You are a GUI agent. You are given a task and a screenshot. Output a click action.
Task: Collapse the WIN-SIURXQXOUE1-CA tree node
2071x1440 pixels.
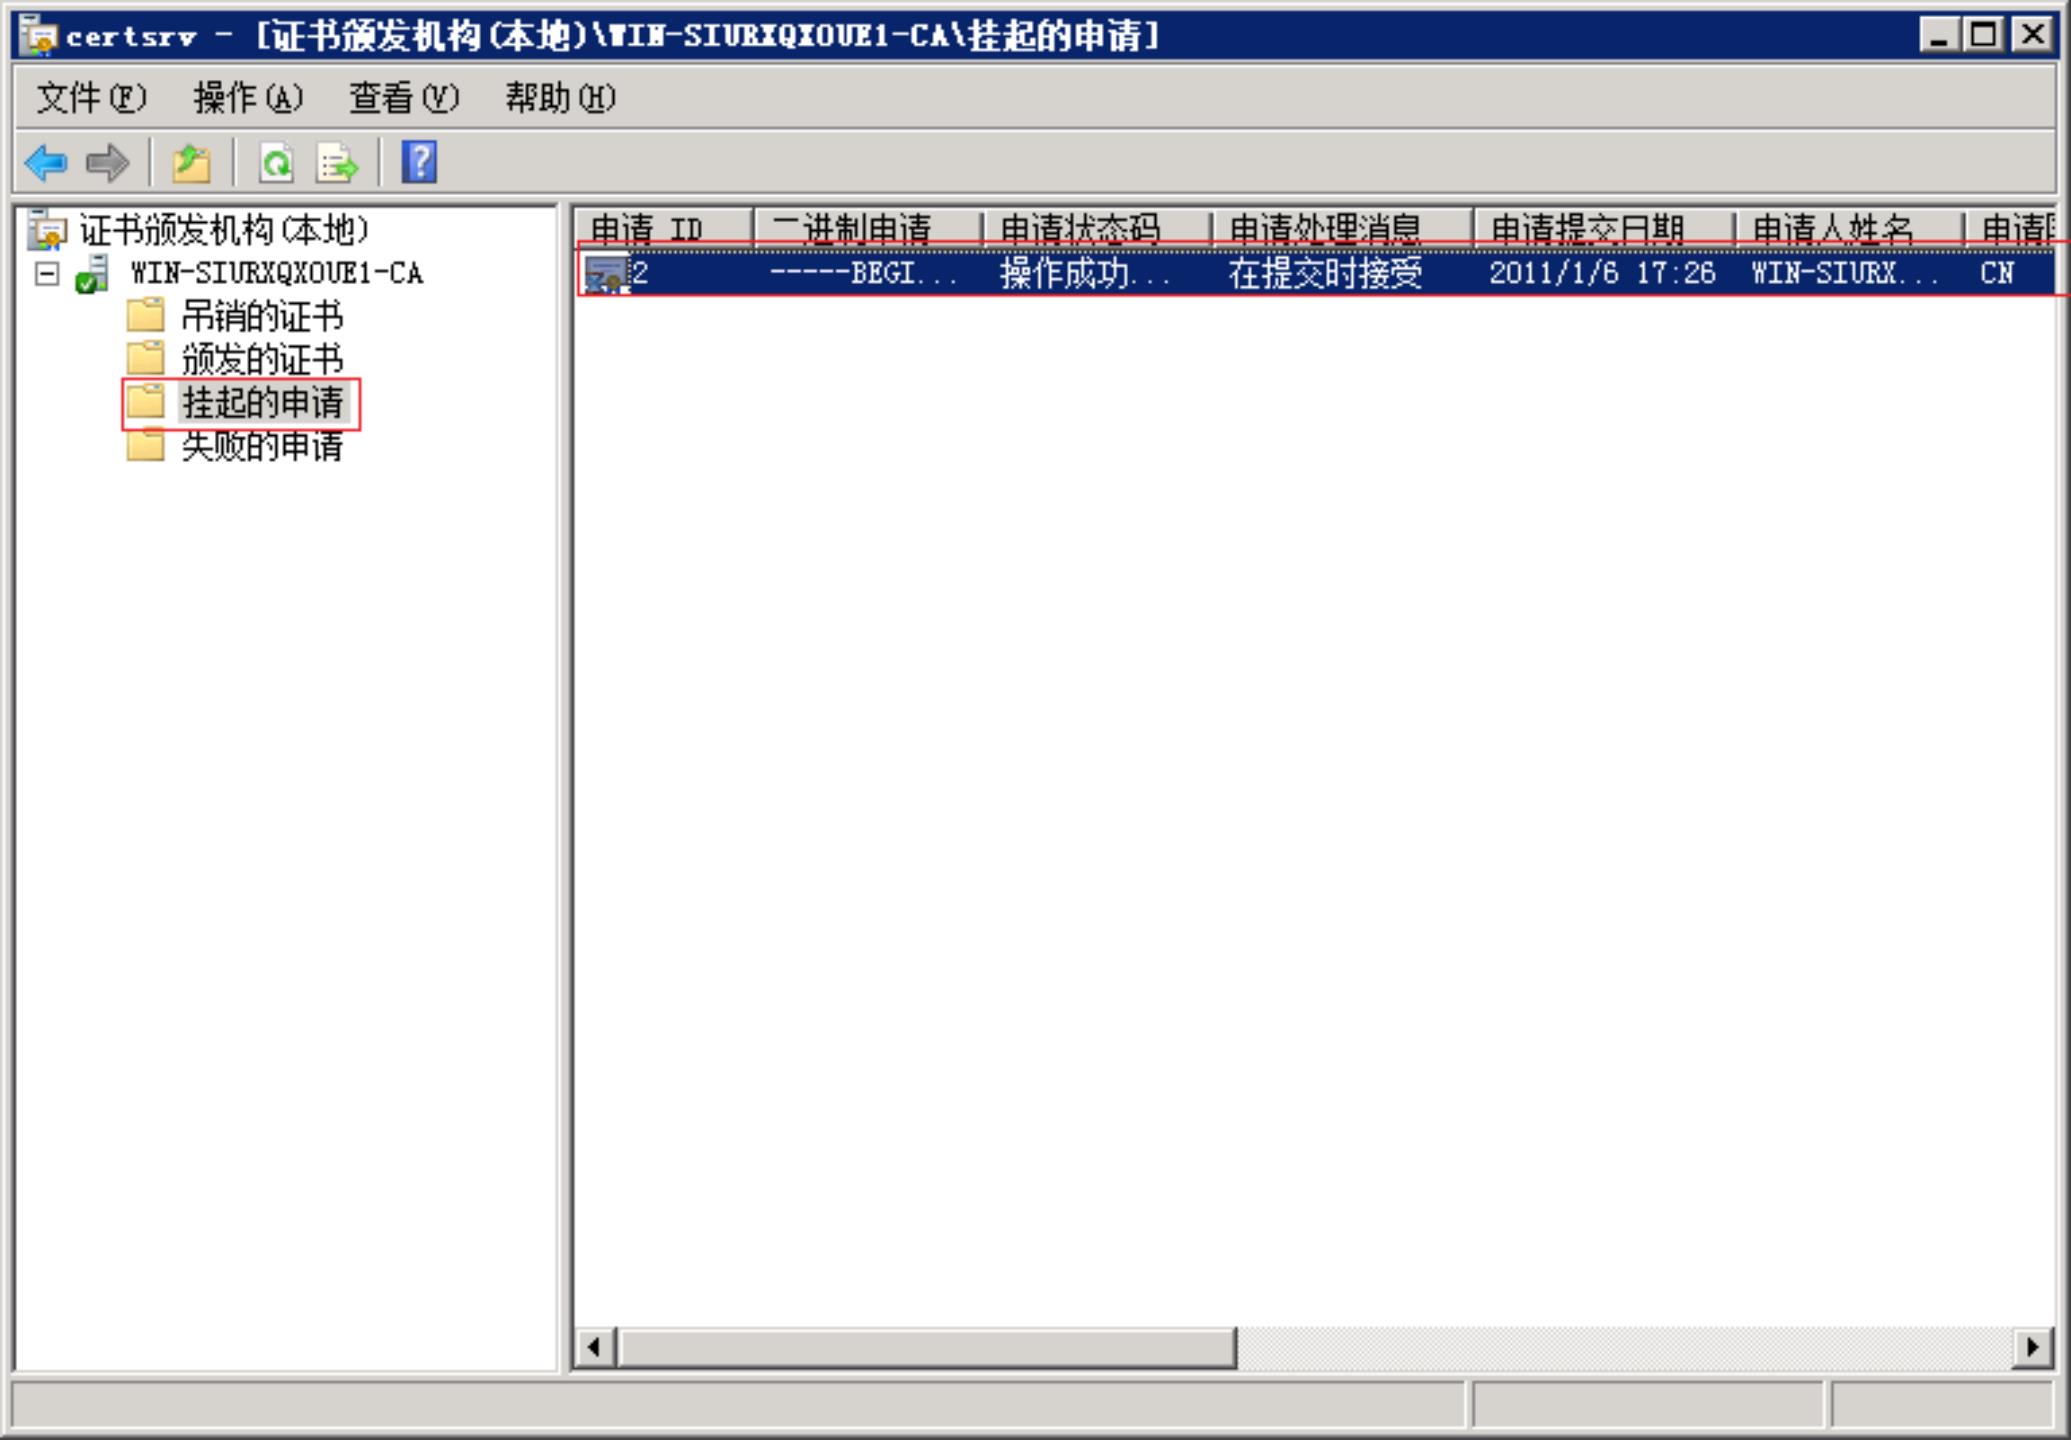[46, 274]
